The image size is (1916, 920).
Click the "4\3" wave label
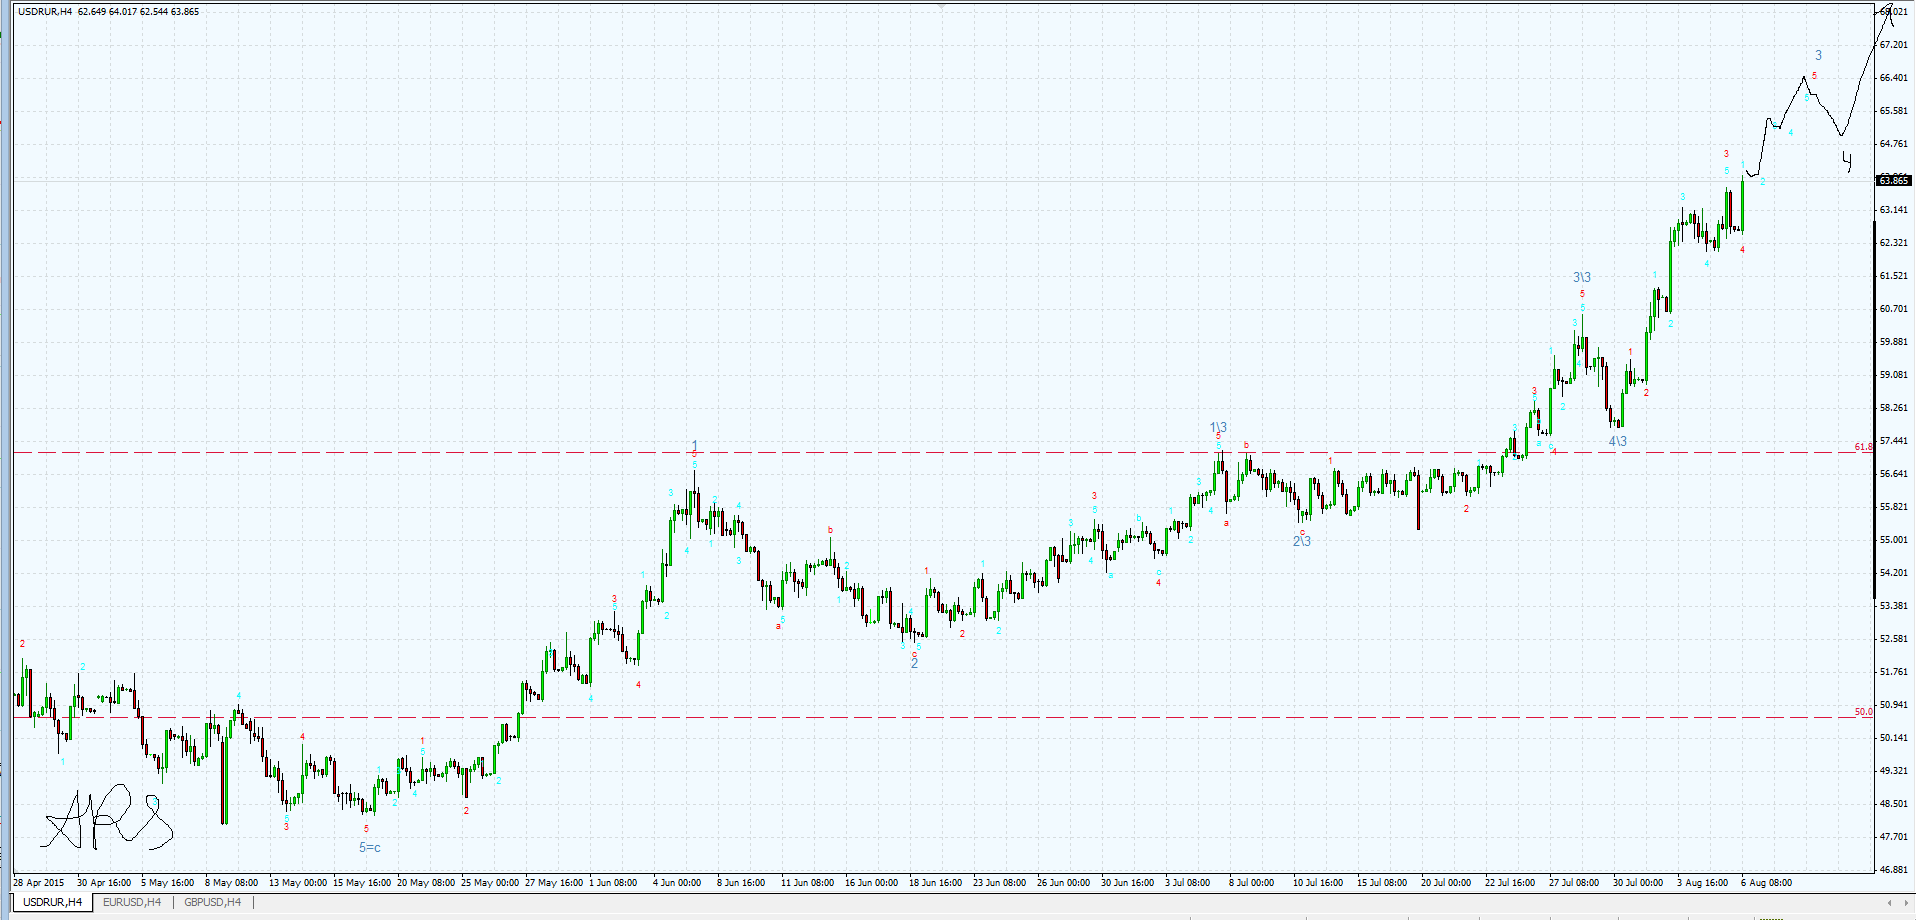pos(1617,441)
